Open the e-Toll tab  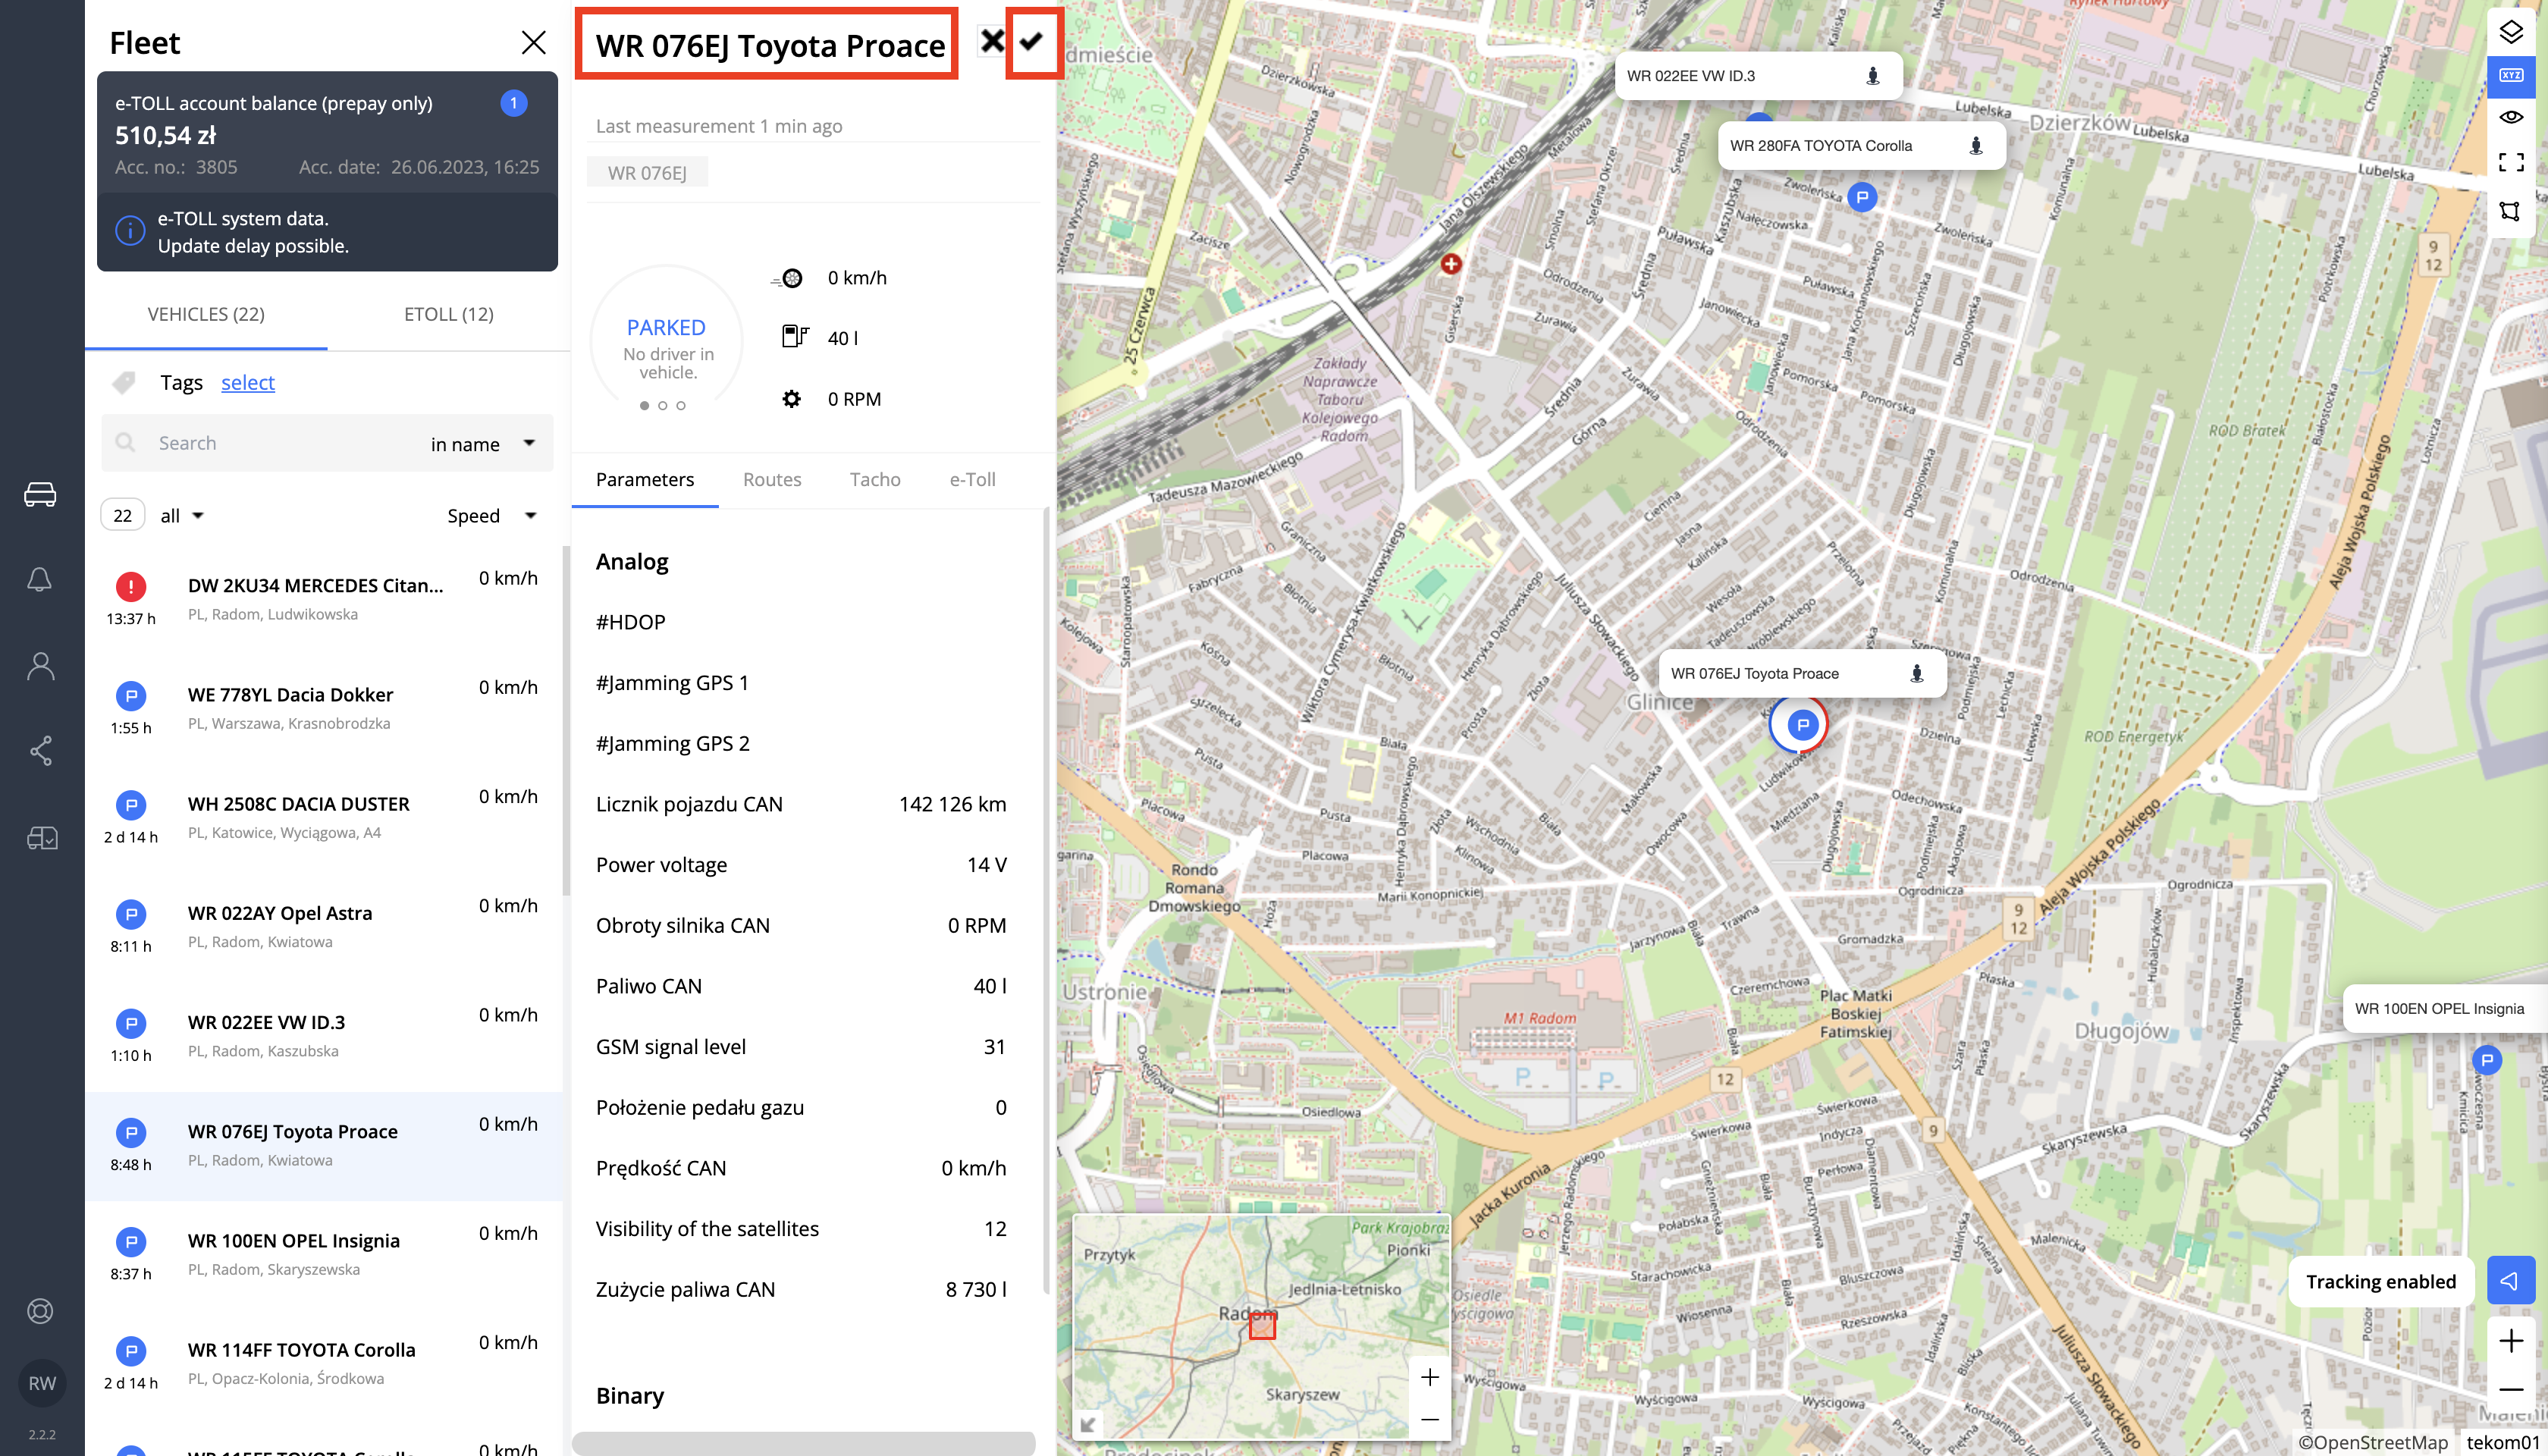pos(972,479)
